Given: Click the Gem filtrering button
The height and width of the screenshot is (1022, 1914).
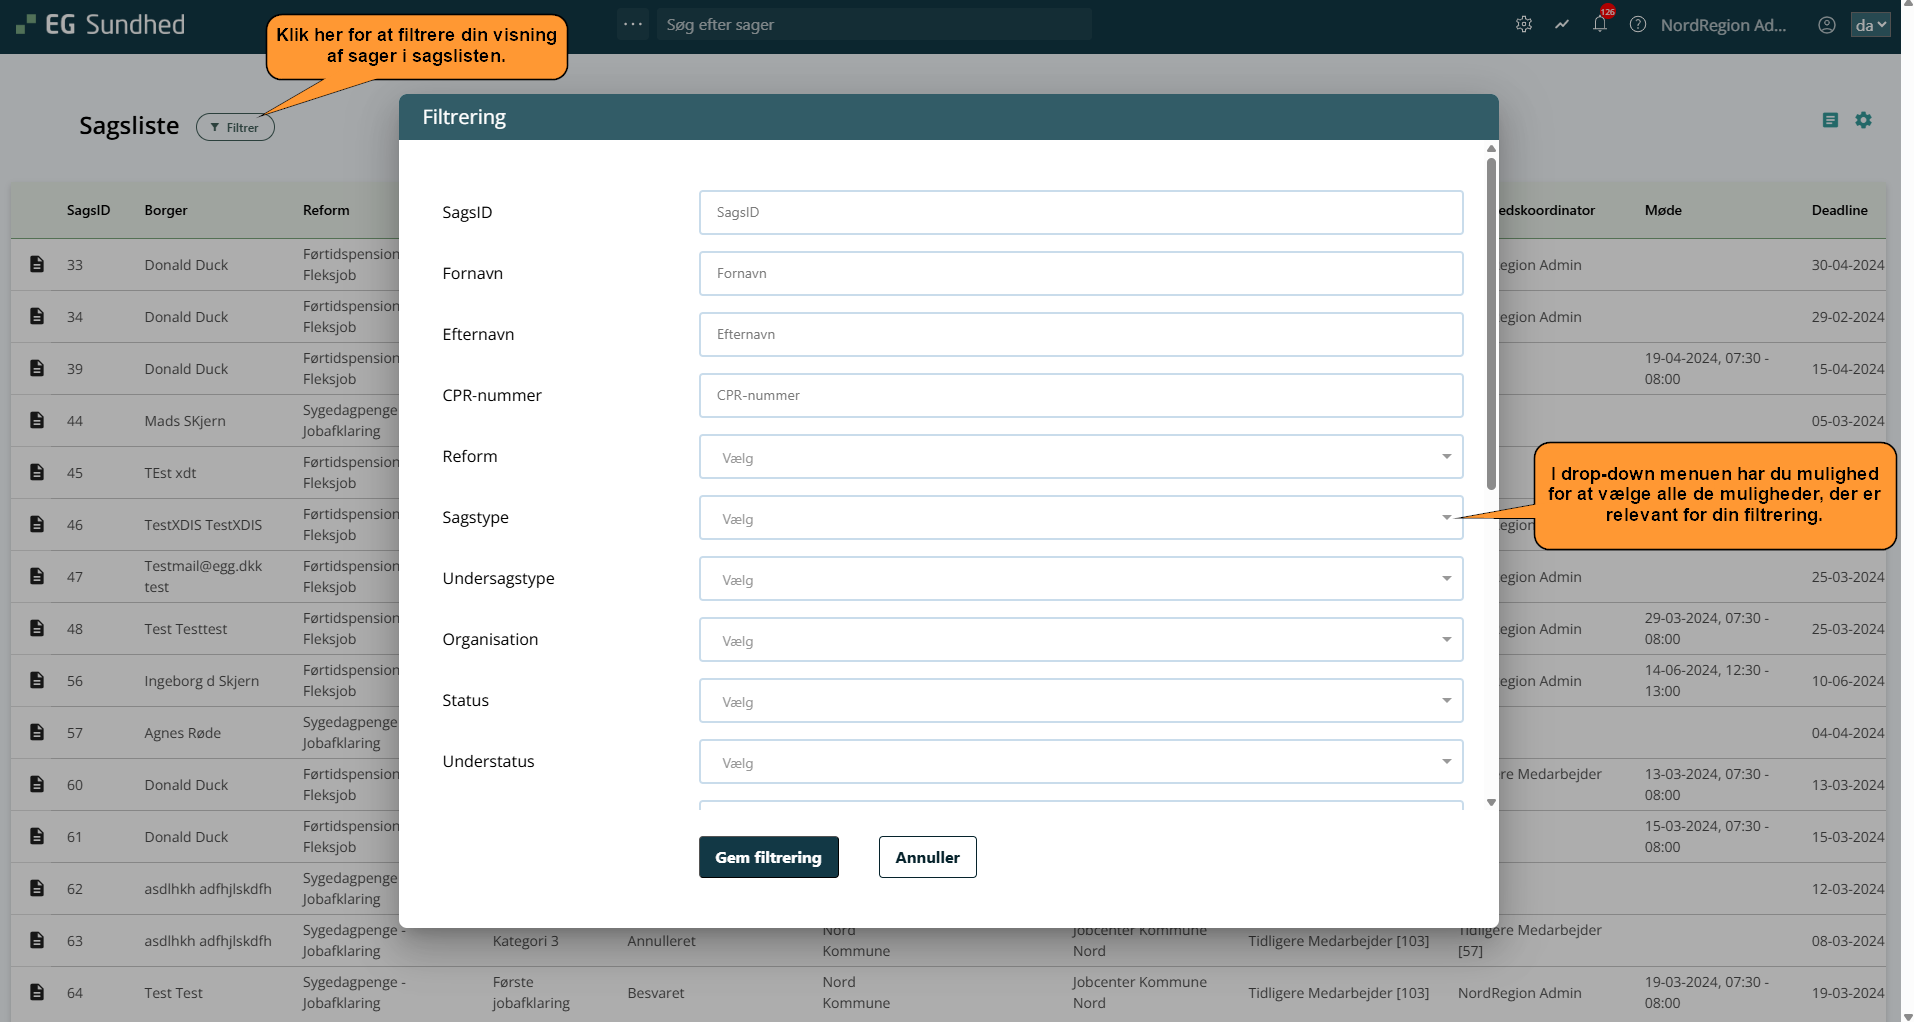Looking at the screenshot, I should click(x=768, y=857).
